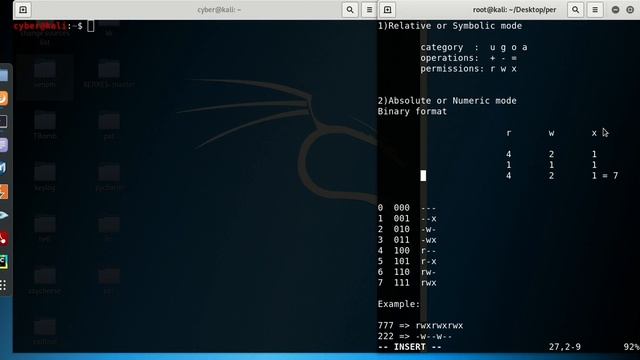The height and width of the screenshot is (360, 640).
Task: Open hamburger menu in cyber@kali terminal
Action: pyautogui.click(x=369, y=9)
